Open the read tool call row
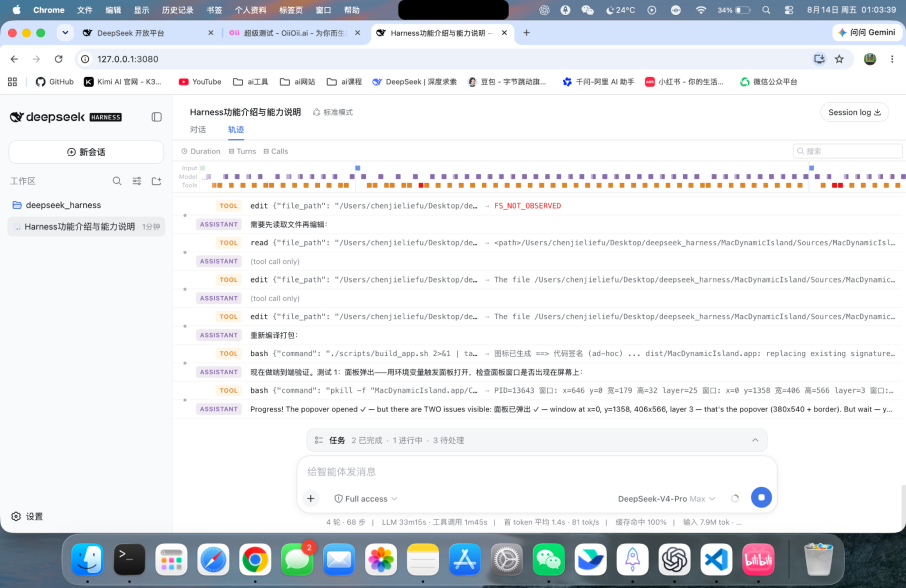Screen dimensions: 906x588 pyautogui.click(x=537, y=243)
